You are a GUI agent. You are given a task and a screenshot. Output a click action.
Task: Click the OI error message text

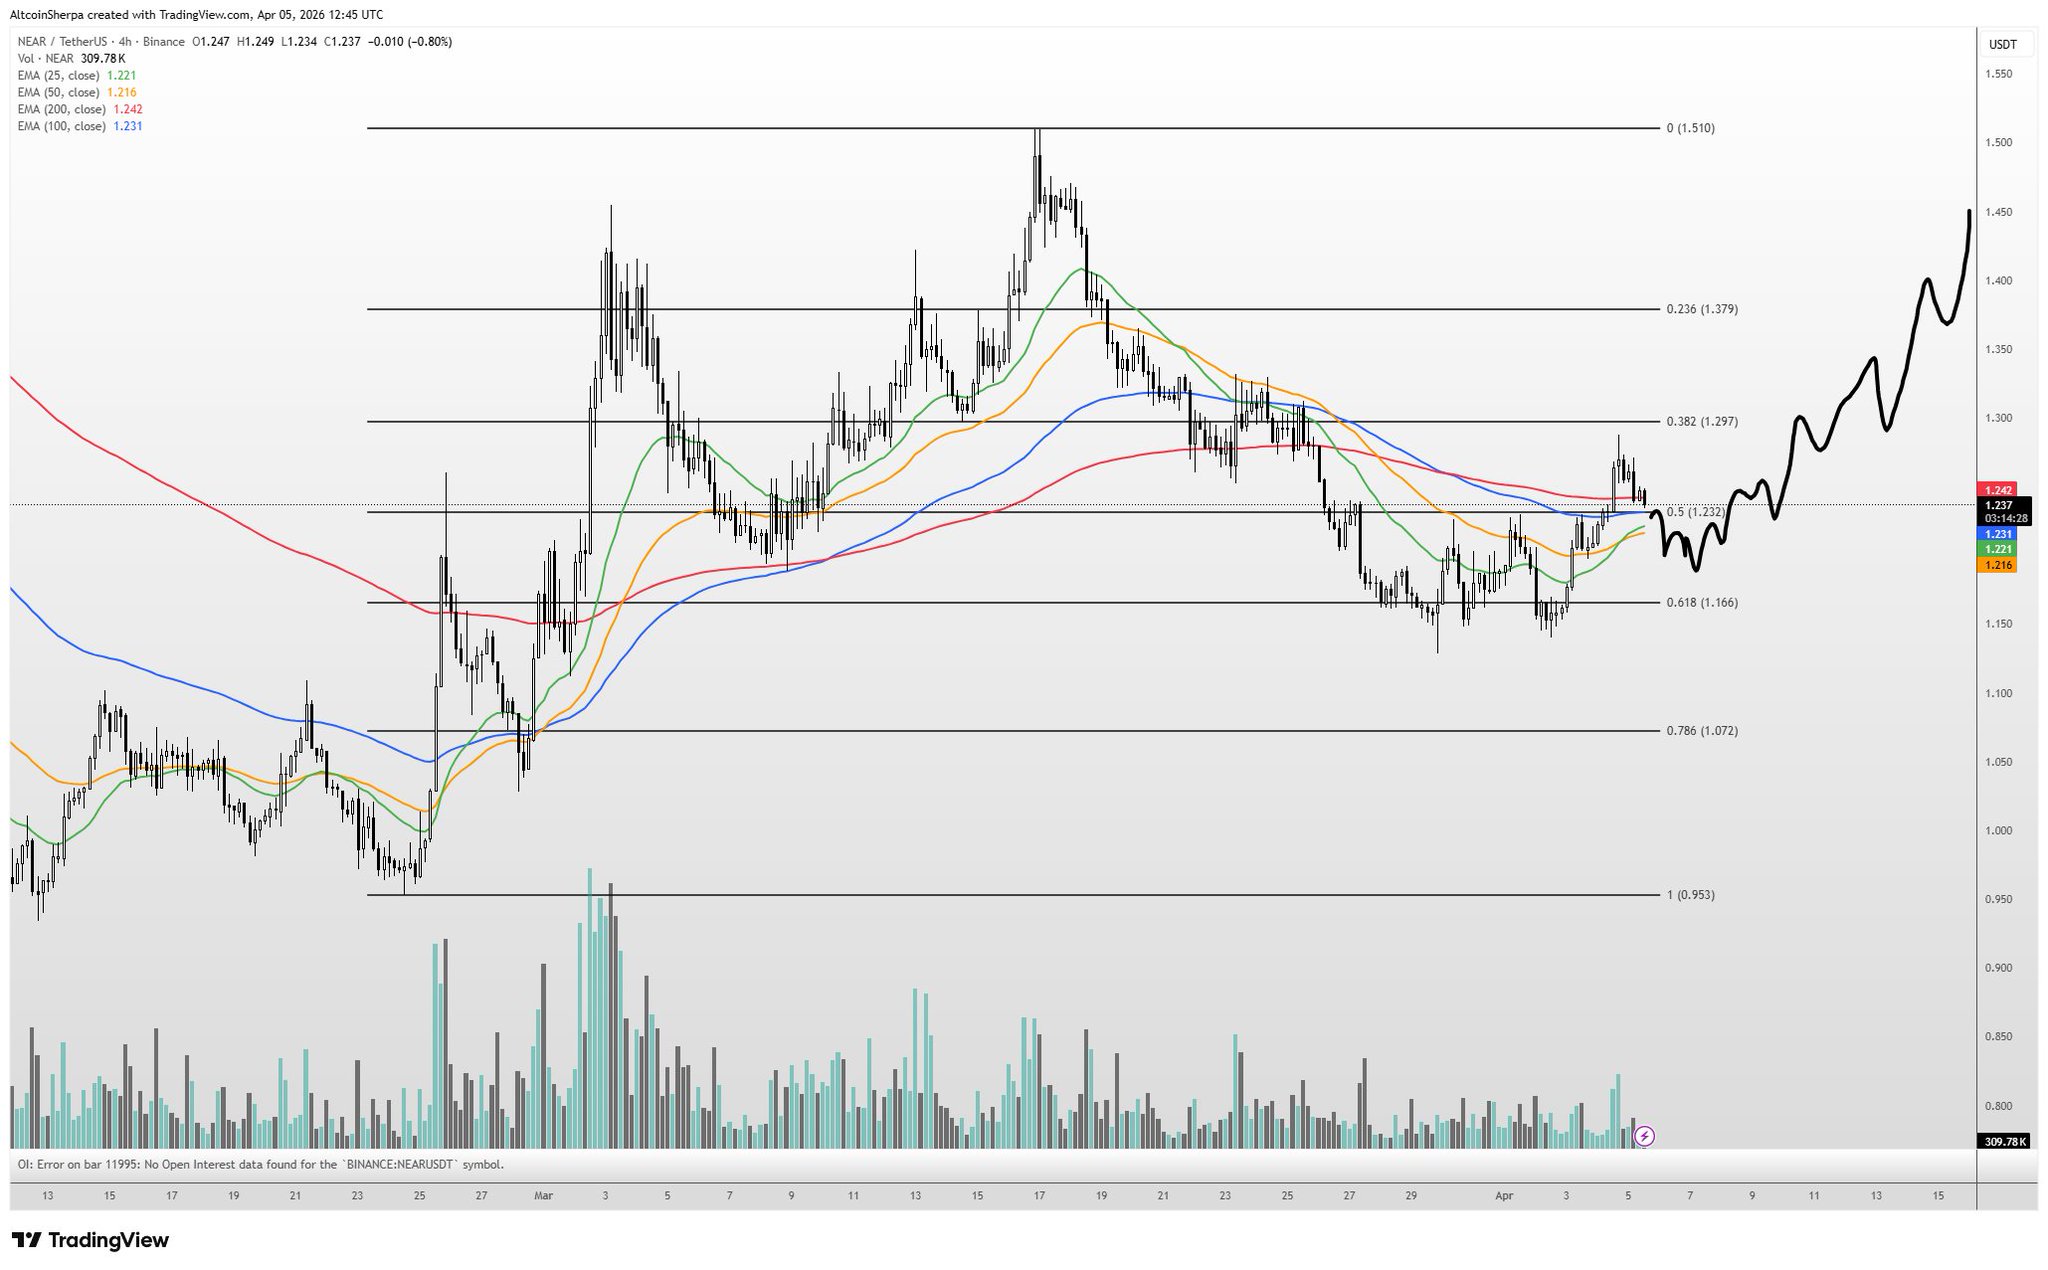point(260,1165)
